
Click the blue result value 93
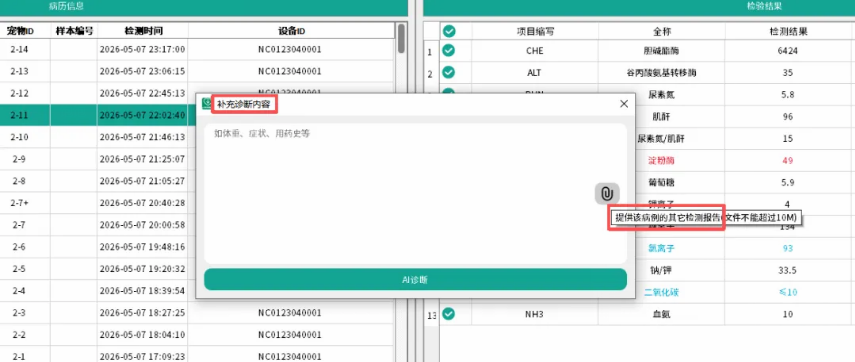tap(787, 249)
